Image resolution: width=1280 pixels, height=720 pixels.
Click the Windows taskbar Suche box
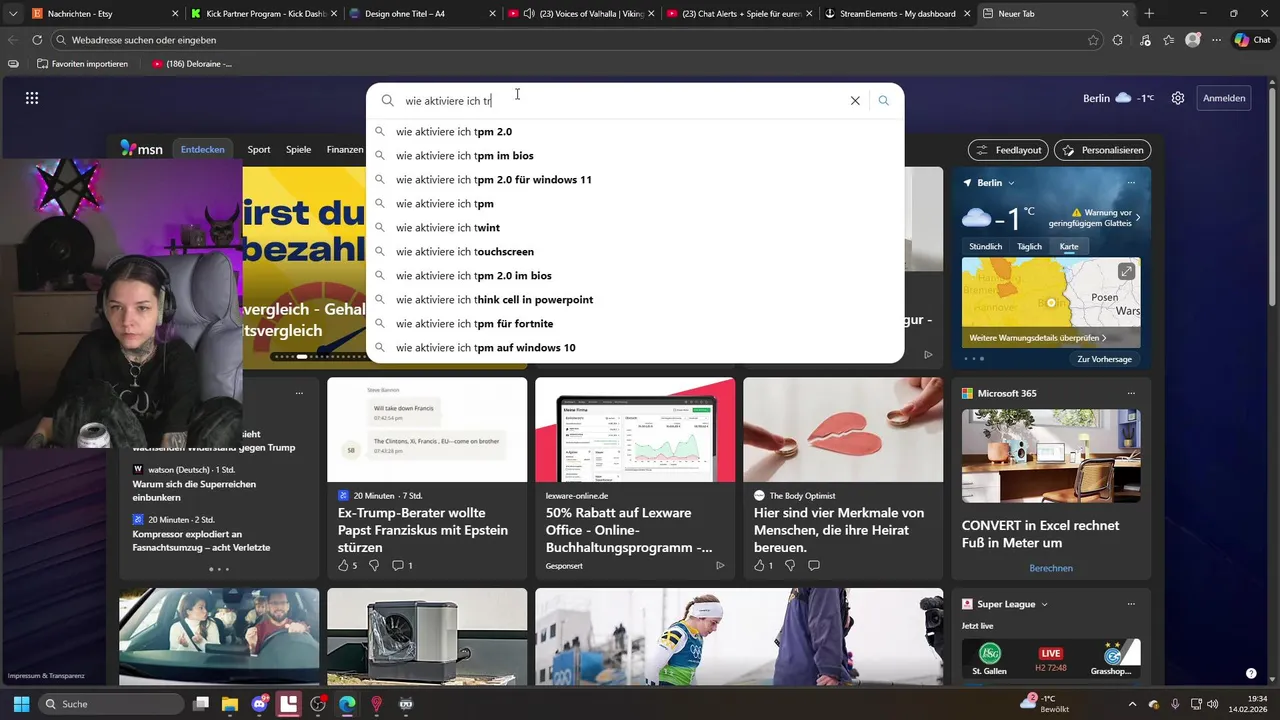tap(111, 704)
